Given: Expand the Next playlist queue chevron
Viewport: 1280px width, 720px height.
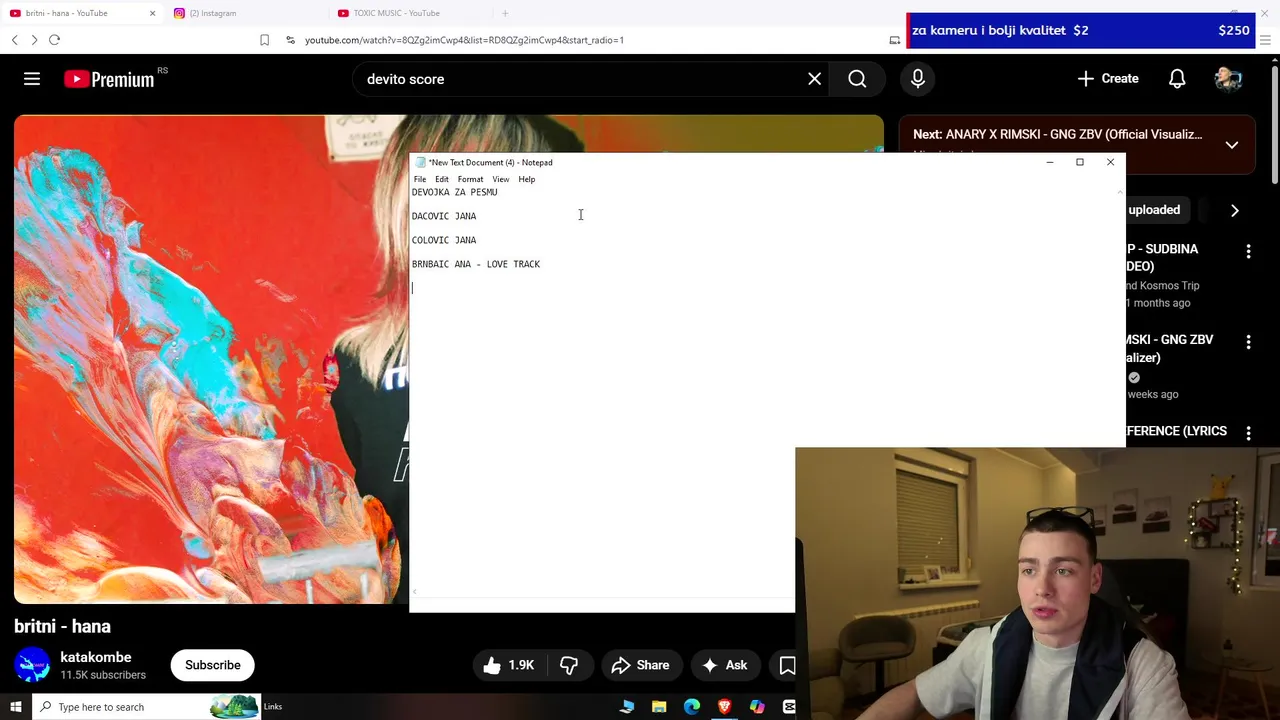Looking at the screenshot, I should click(x=1232, y=145).
